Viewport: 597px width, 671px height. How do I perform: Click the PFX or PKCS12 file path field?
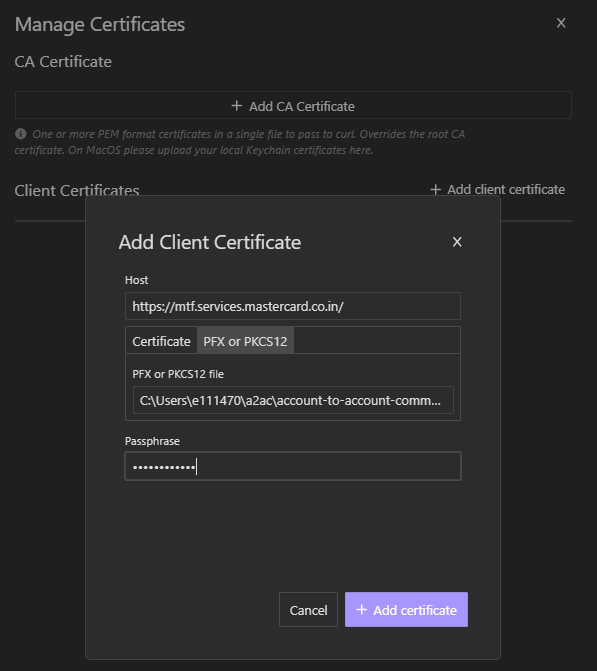click(293, 400)
